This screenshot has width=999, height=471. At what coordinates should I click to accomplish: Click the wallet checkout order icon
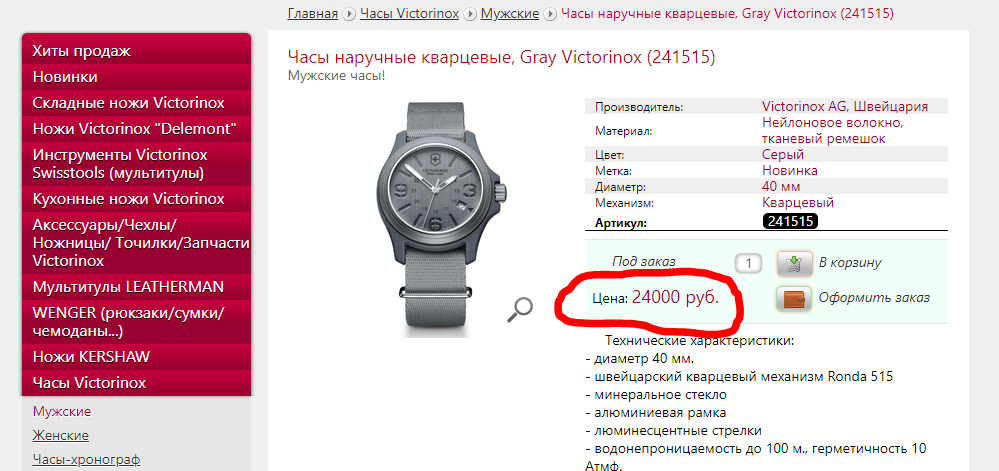(794, 298)
